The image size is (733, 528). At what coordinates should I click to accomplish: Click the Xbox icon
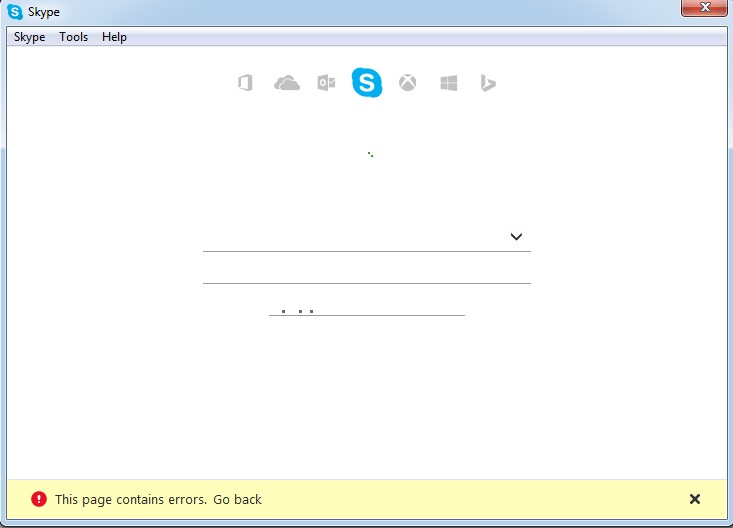pos(407,83)
